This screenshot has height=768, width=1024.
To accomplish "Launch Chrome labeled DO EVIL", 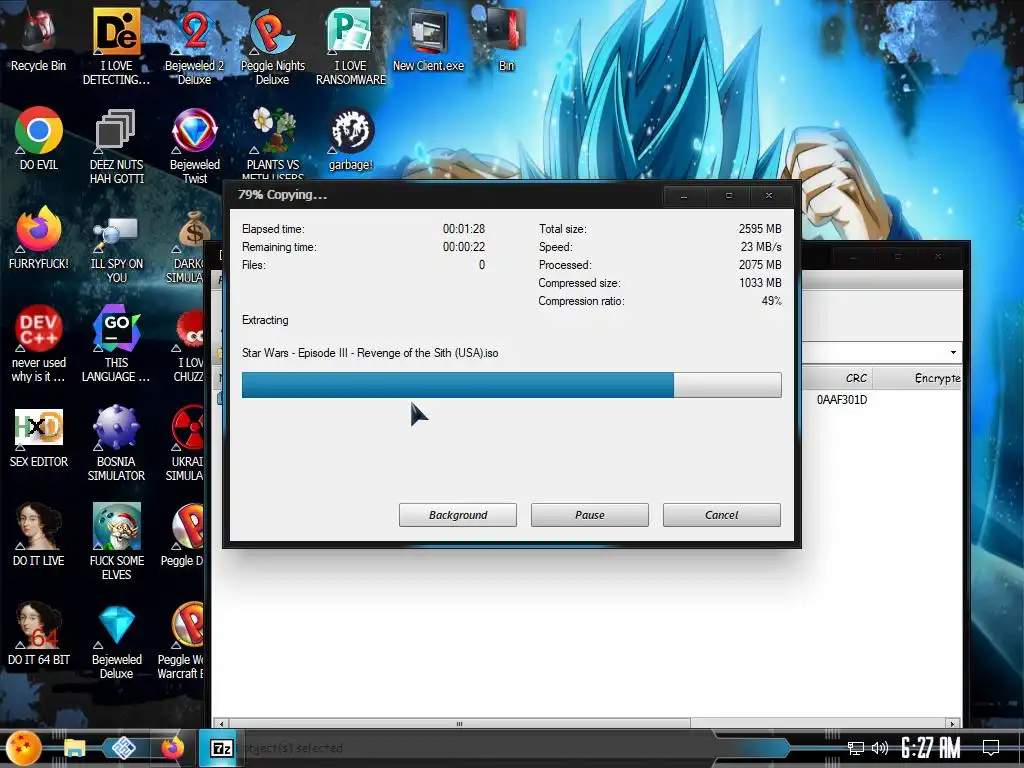I will [39, 138].
